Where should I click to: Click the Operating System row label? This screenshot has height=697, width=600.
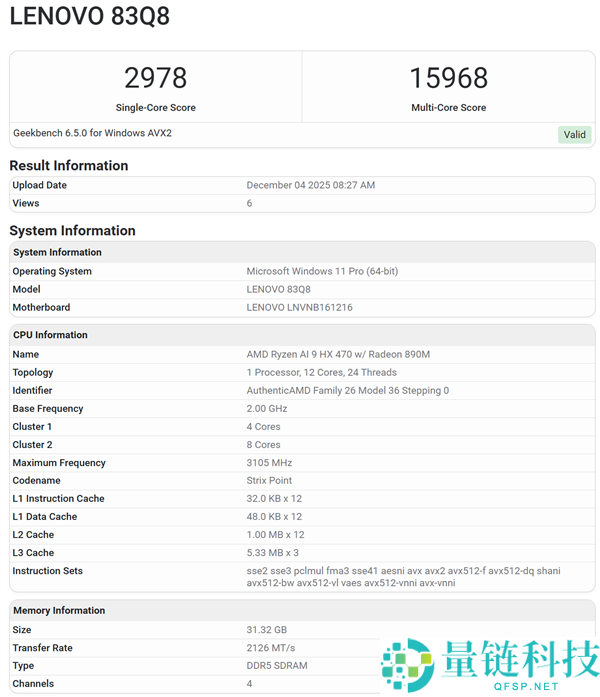click(52, 271)
